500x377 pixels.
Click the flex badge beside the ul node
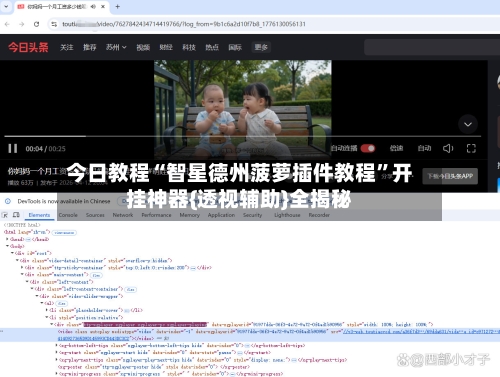(62, 303)
